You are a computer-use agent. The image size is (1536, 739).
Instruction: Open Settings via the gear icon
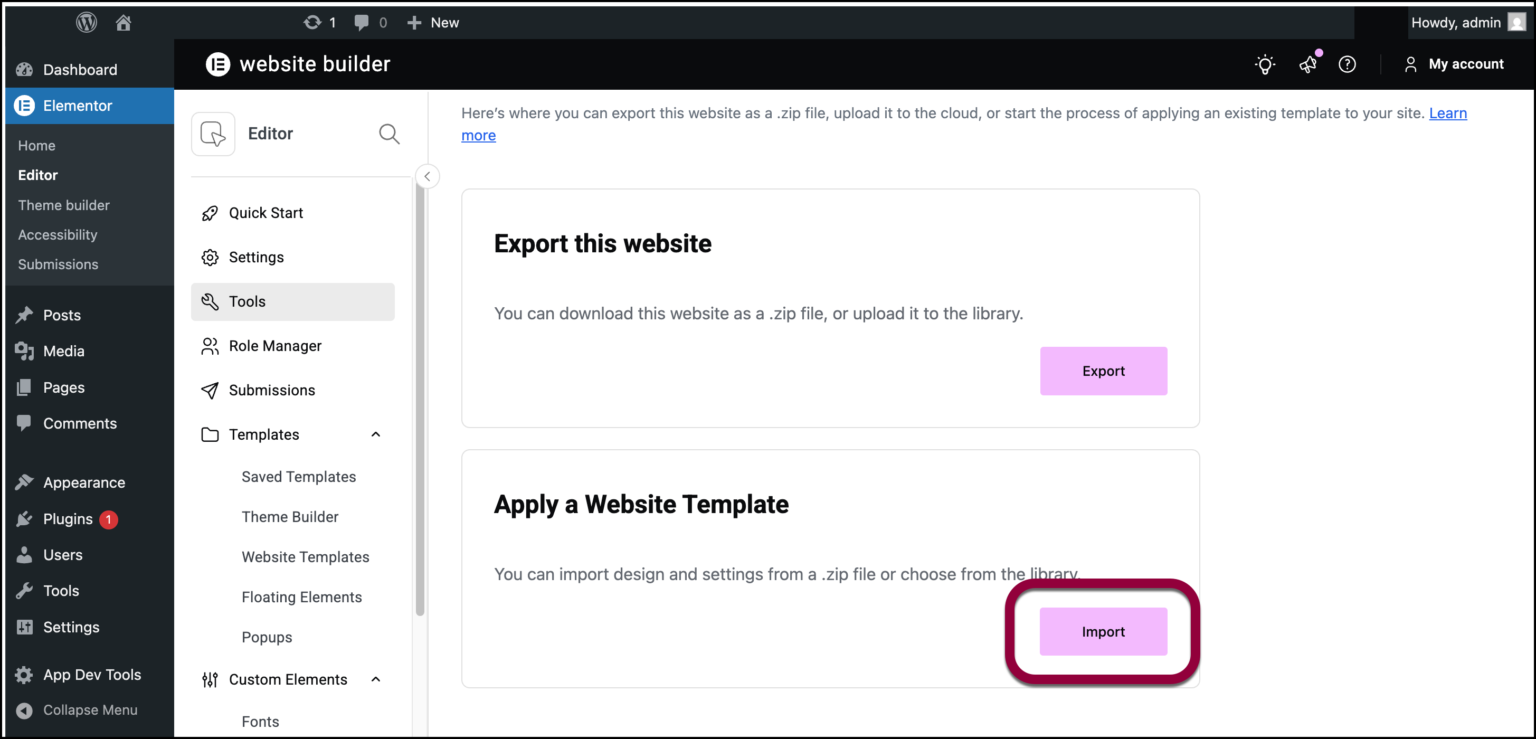pyautogui.click(x=209, y=257)
